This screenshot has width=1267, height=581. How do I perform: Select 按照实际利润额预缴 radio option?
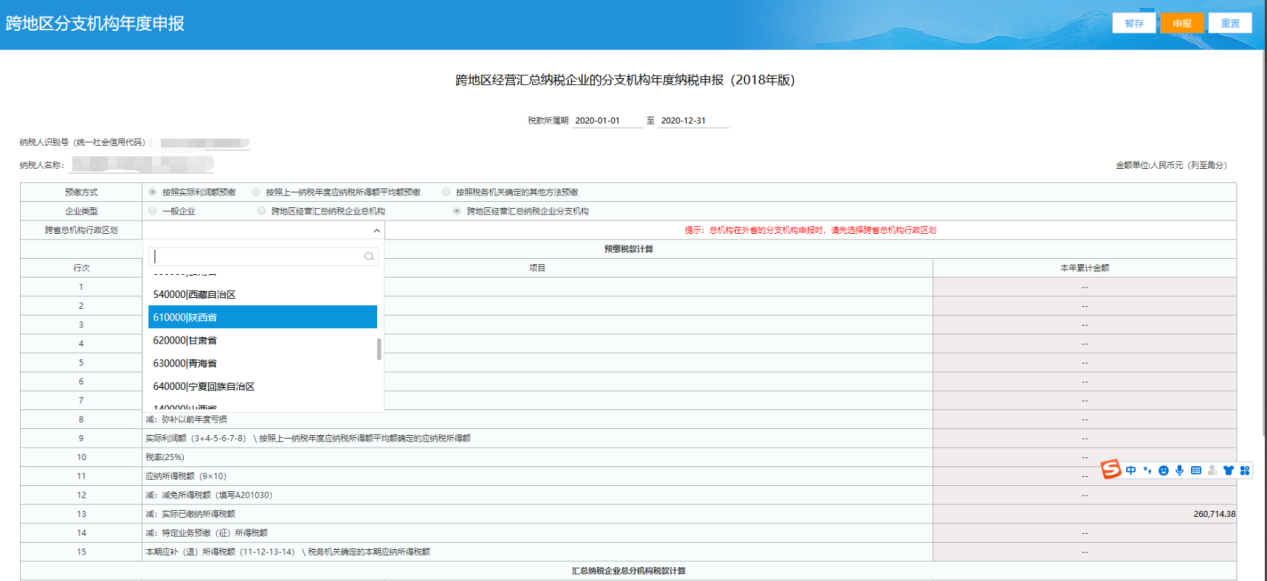(153, 192)
